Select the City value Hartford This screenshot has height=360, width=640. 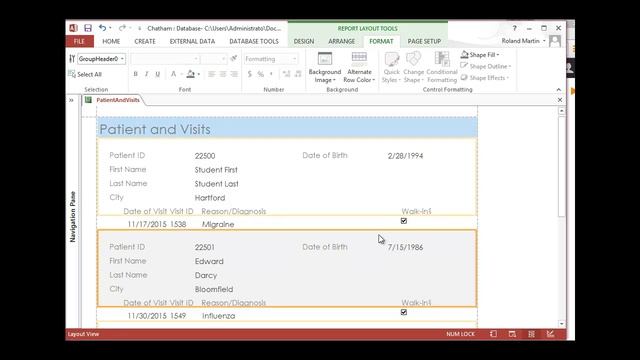210,198
